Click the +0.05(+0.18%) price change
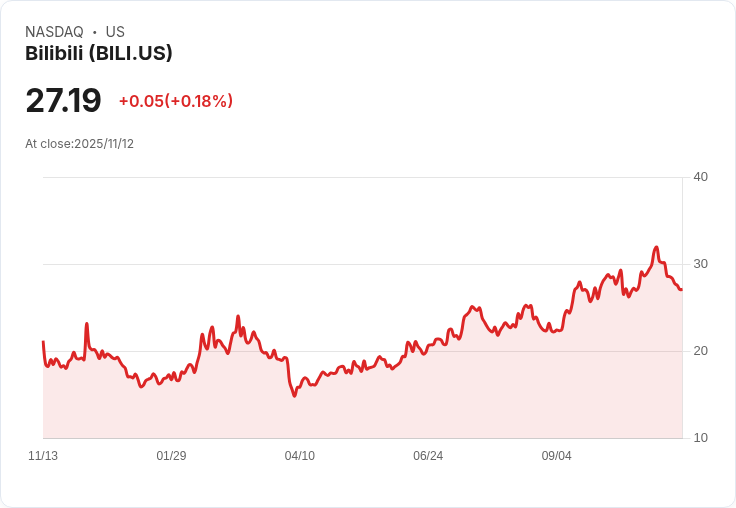 click(x=175, y=101)
